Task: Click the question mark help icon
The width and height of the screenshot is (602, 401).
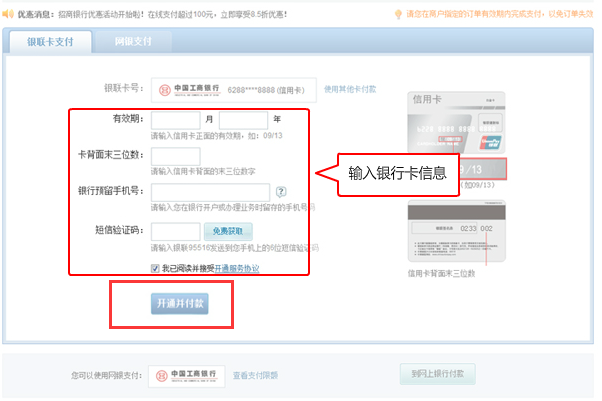Action: point(281,191)
